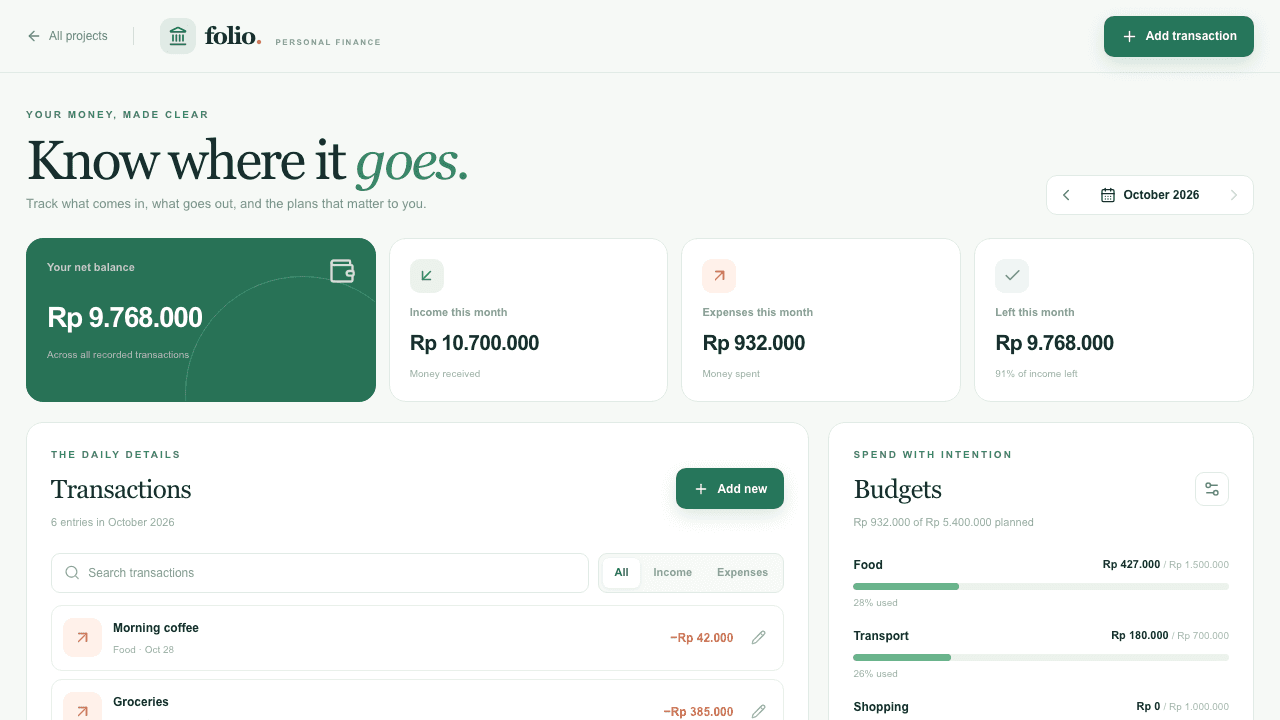Click the Rp 9.768.000 net balance amount
Viewport: 1280px width, 720px height.
[x=125, y=318]
